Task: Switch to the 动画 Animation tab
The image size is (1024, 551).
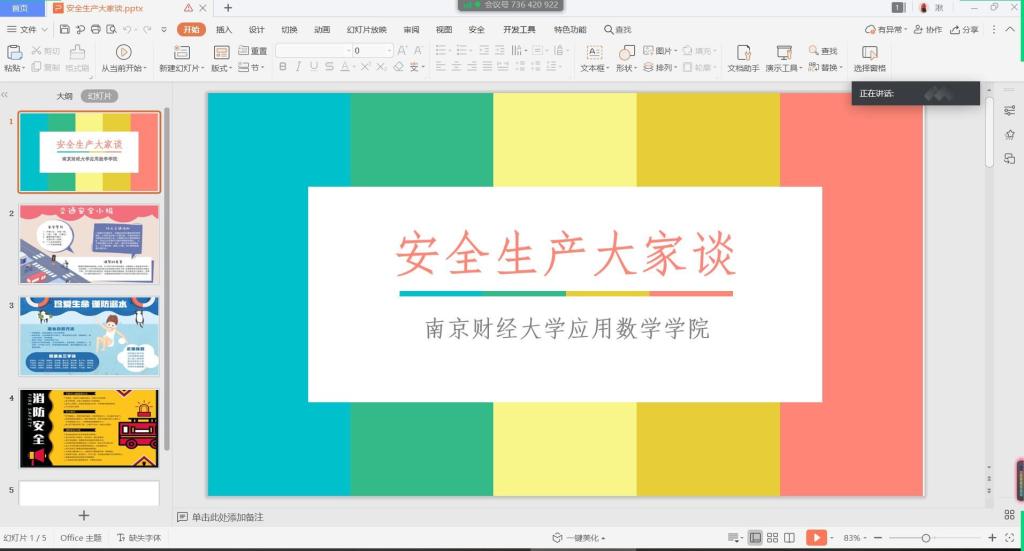Action: [321, 30]
